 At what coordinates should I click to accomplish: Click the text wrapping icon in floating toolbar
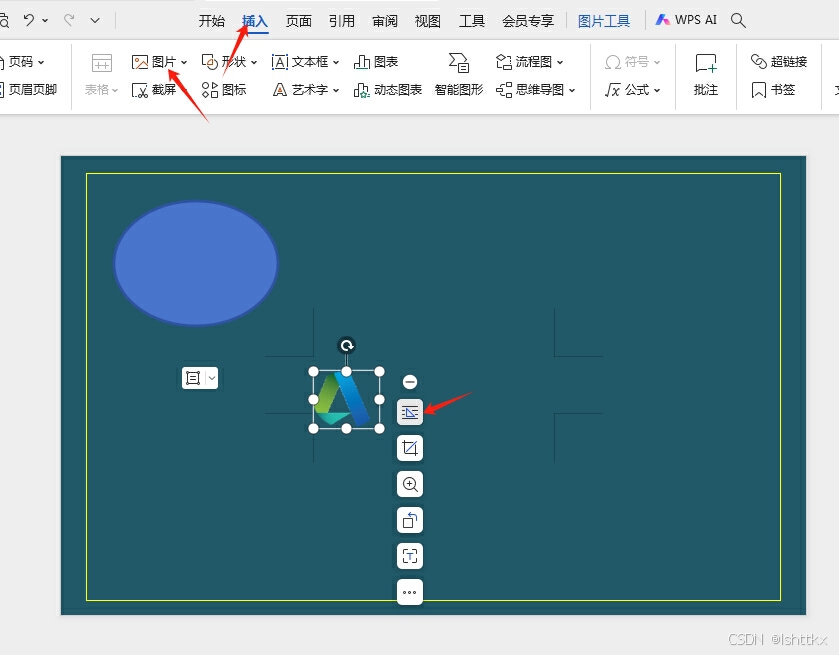tap(410, 413)
